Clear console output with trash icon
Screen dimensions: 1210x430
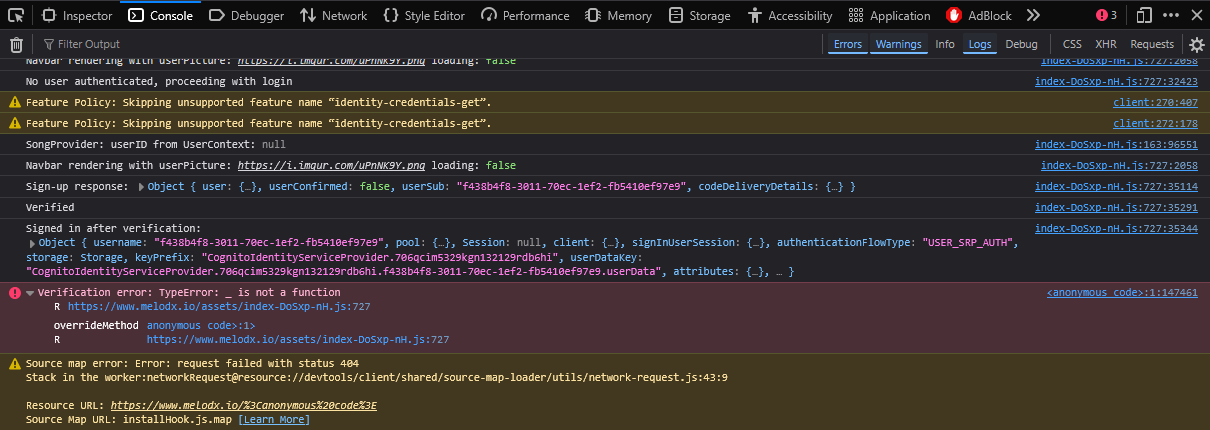click(x=16, y=44)
